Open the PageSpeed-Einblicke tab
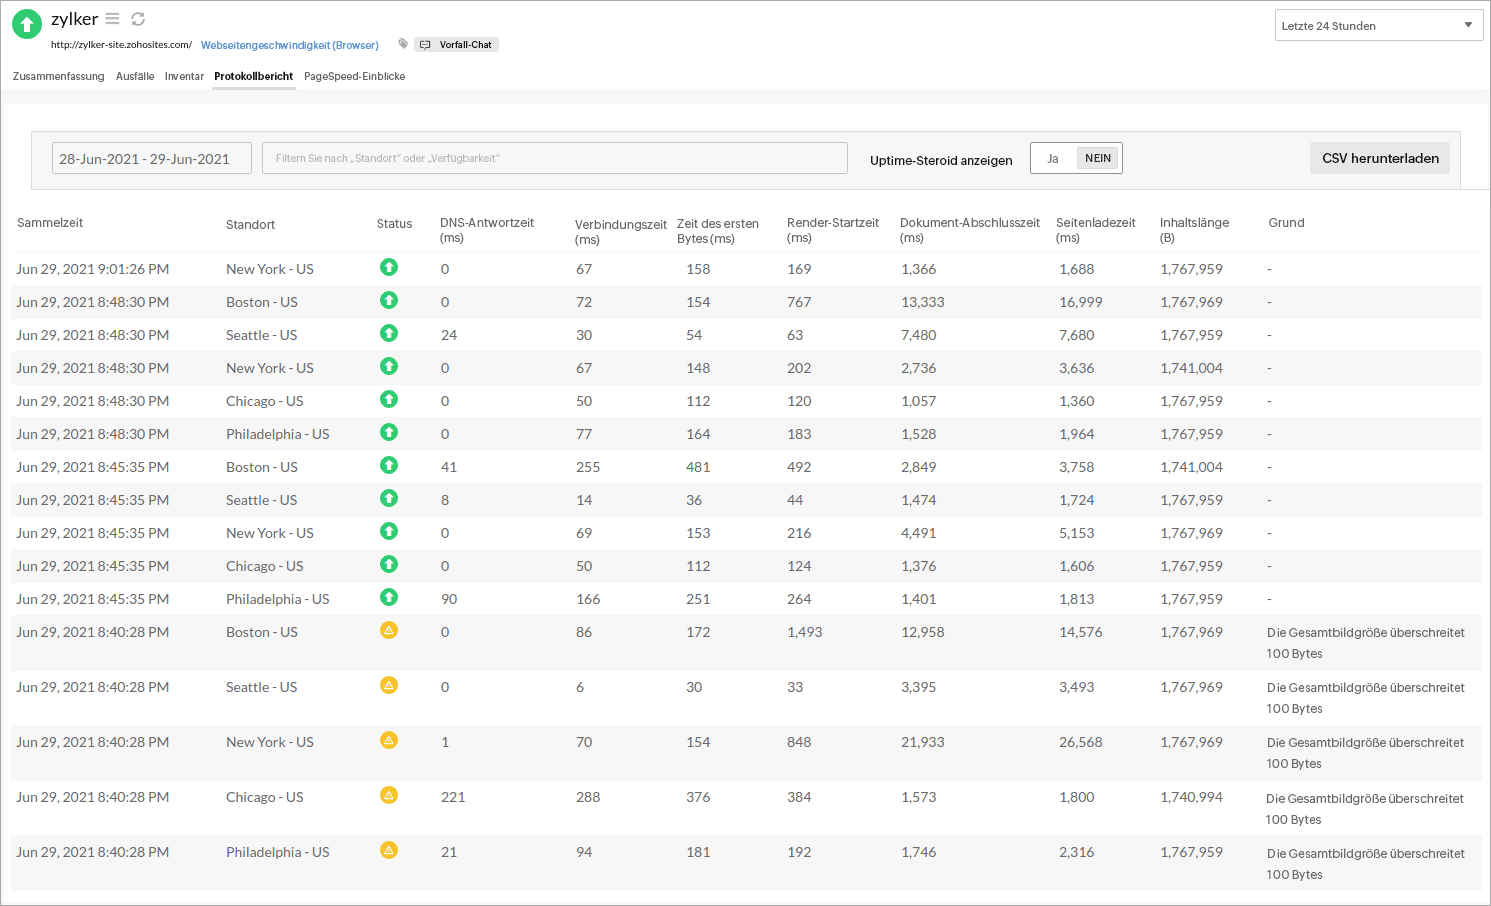The height and width of the screenshot is (906, 1491). click(x=354, y=76)
